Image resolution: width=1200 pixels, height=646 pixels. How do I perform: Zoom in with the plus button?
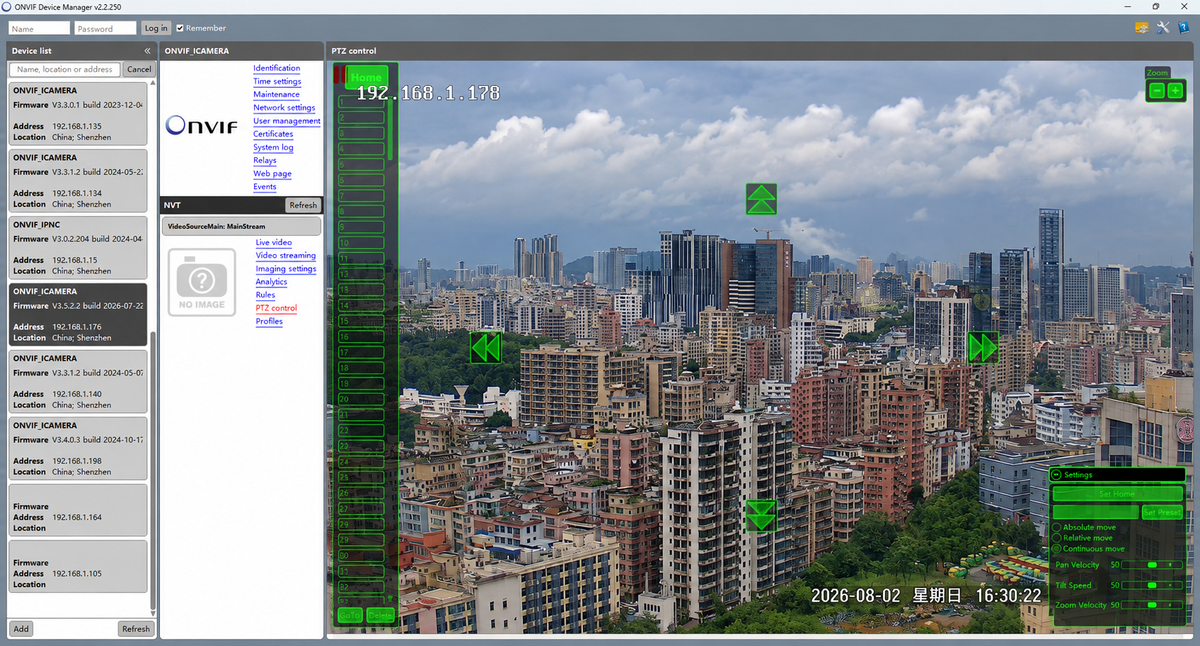click(x=1175, y=91)
